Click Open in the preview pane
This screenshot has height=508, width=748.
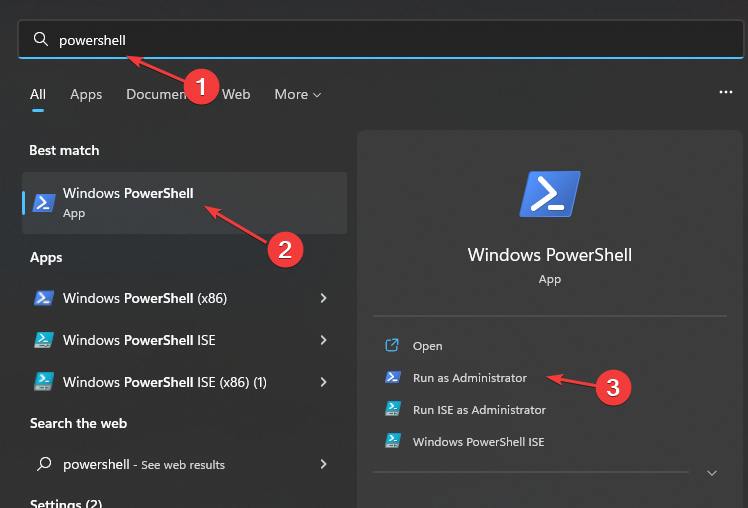point(427,346)
